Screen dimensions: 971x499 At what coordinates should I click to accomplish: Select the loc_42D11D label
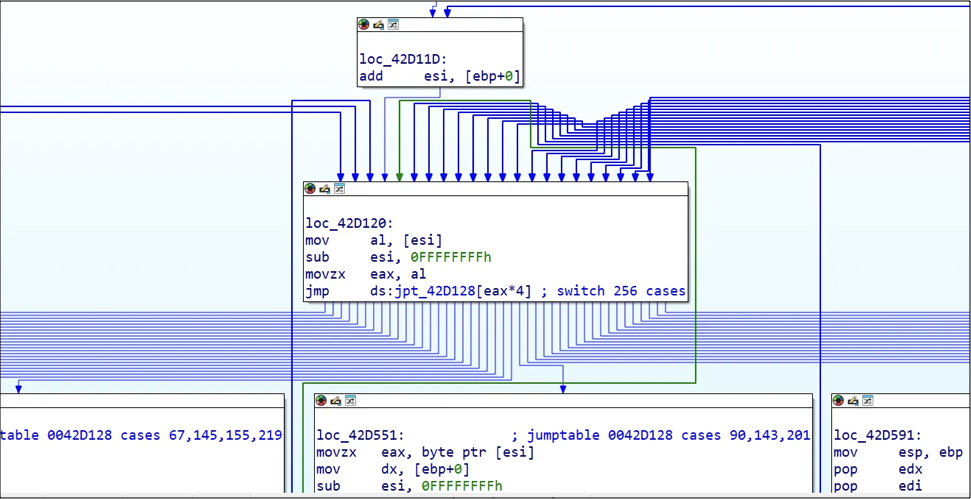tap(403, 60)
